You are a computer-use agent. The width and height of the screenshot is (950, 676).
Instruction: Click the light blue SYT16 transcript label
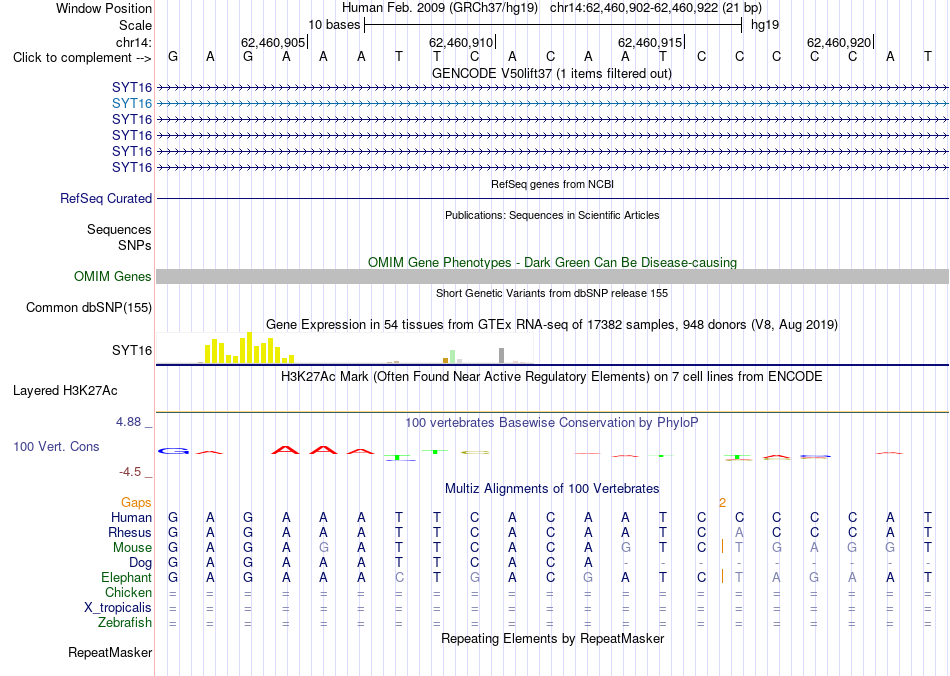pyautogui.click(x=131, y=104)
